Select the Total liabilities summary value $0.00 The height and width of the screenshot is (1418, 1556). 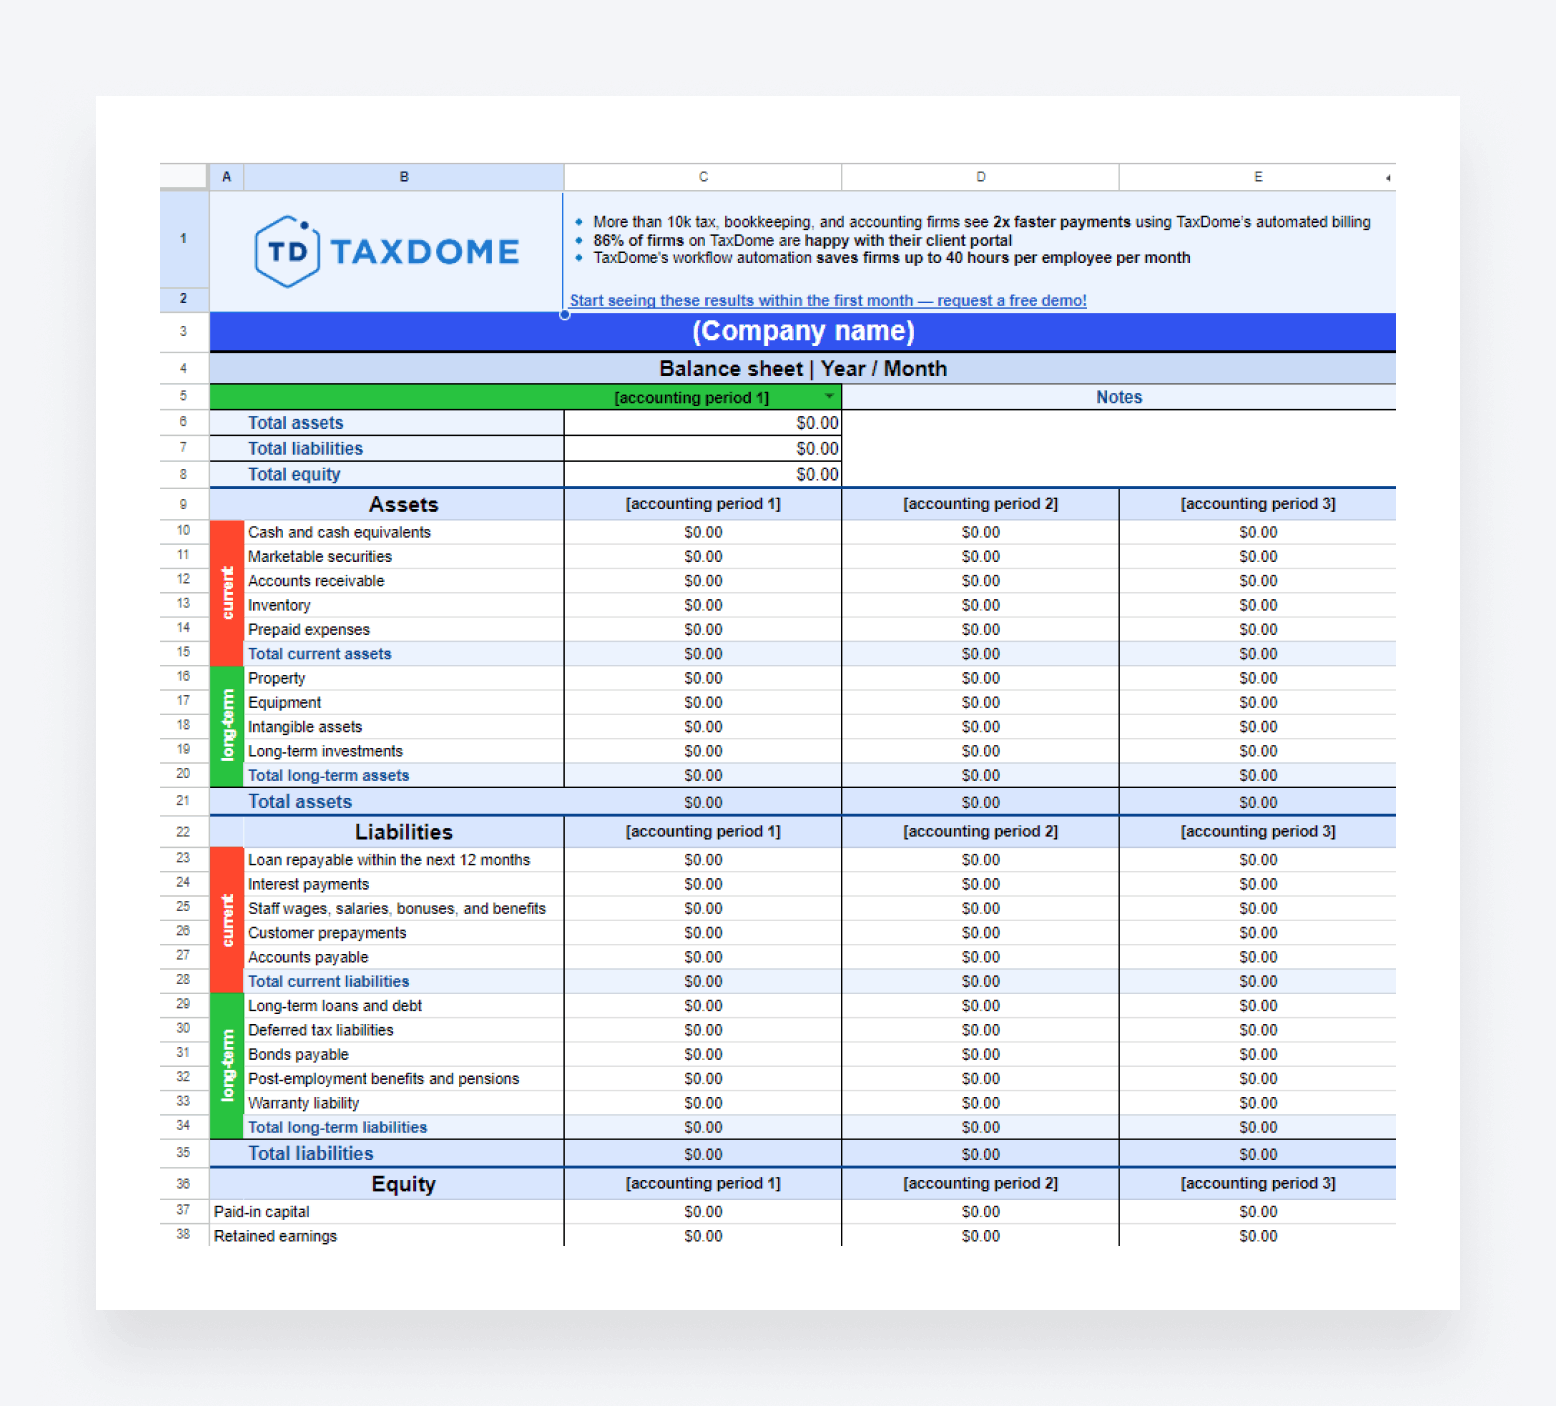(x=703, y=449)
